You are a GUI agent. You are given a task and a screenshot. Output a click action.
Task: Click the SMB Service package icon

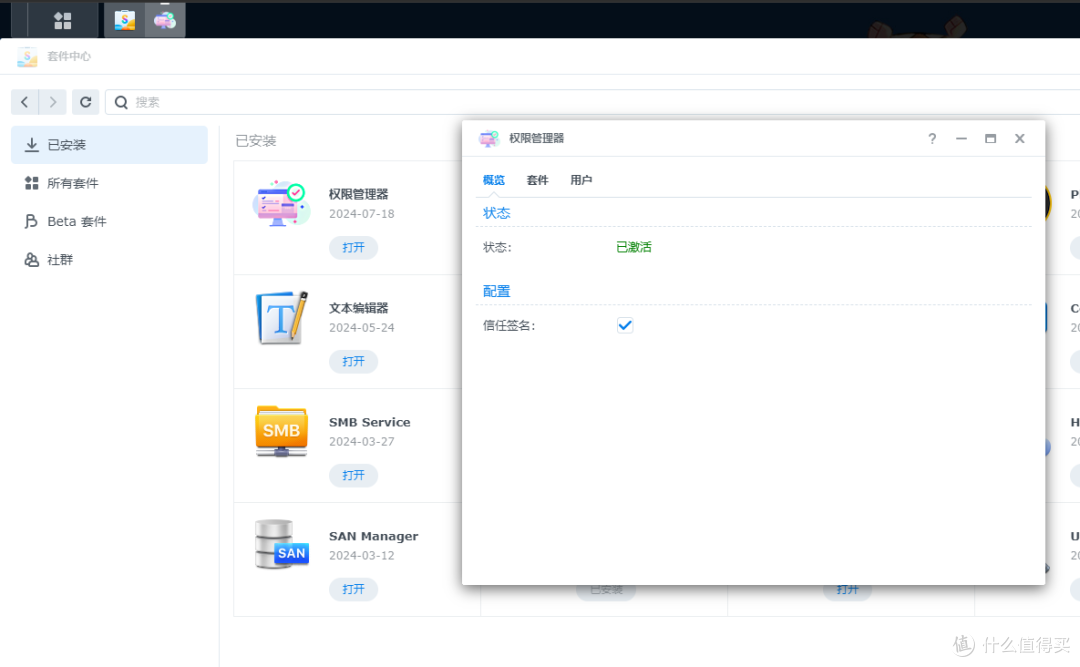[281, 431]
